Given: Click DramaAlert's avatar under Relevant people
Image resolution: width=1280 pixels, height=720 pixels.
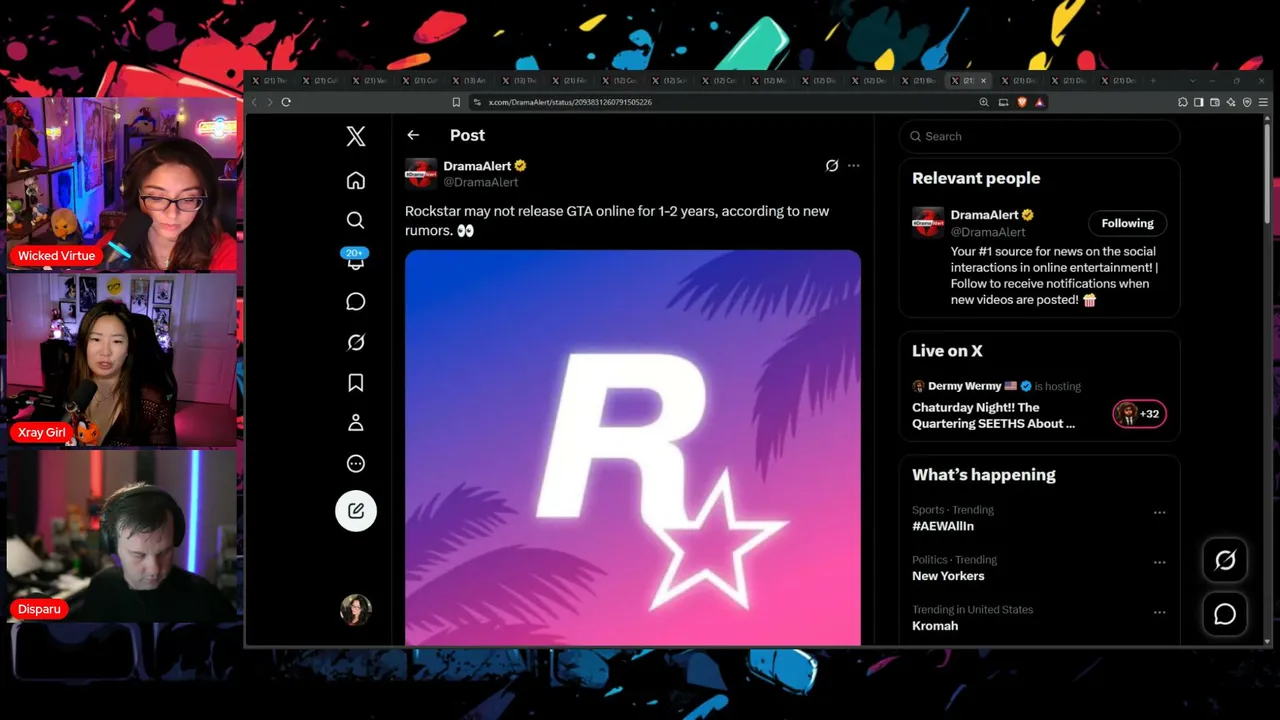Looking at the screenshot, I should [928, 222].
